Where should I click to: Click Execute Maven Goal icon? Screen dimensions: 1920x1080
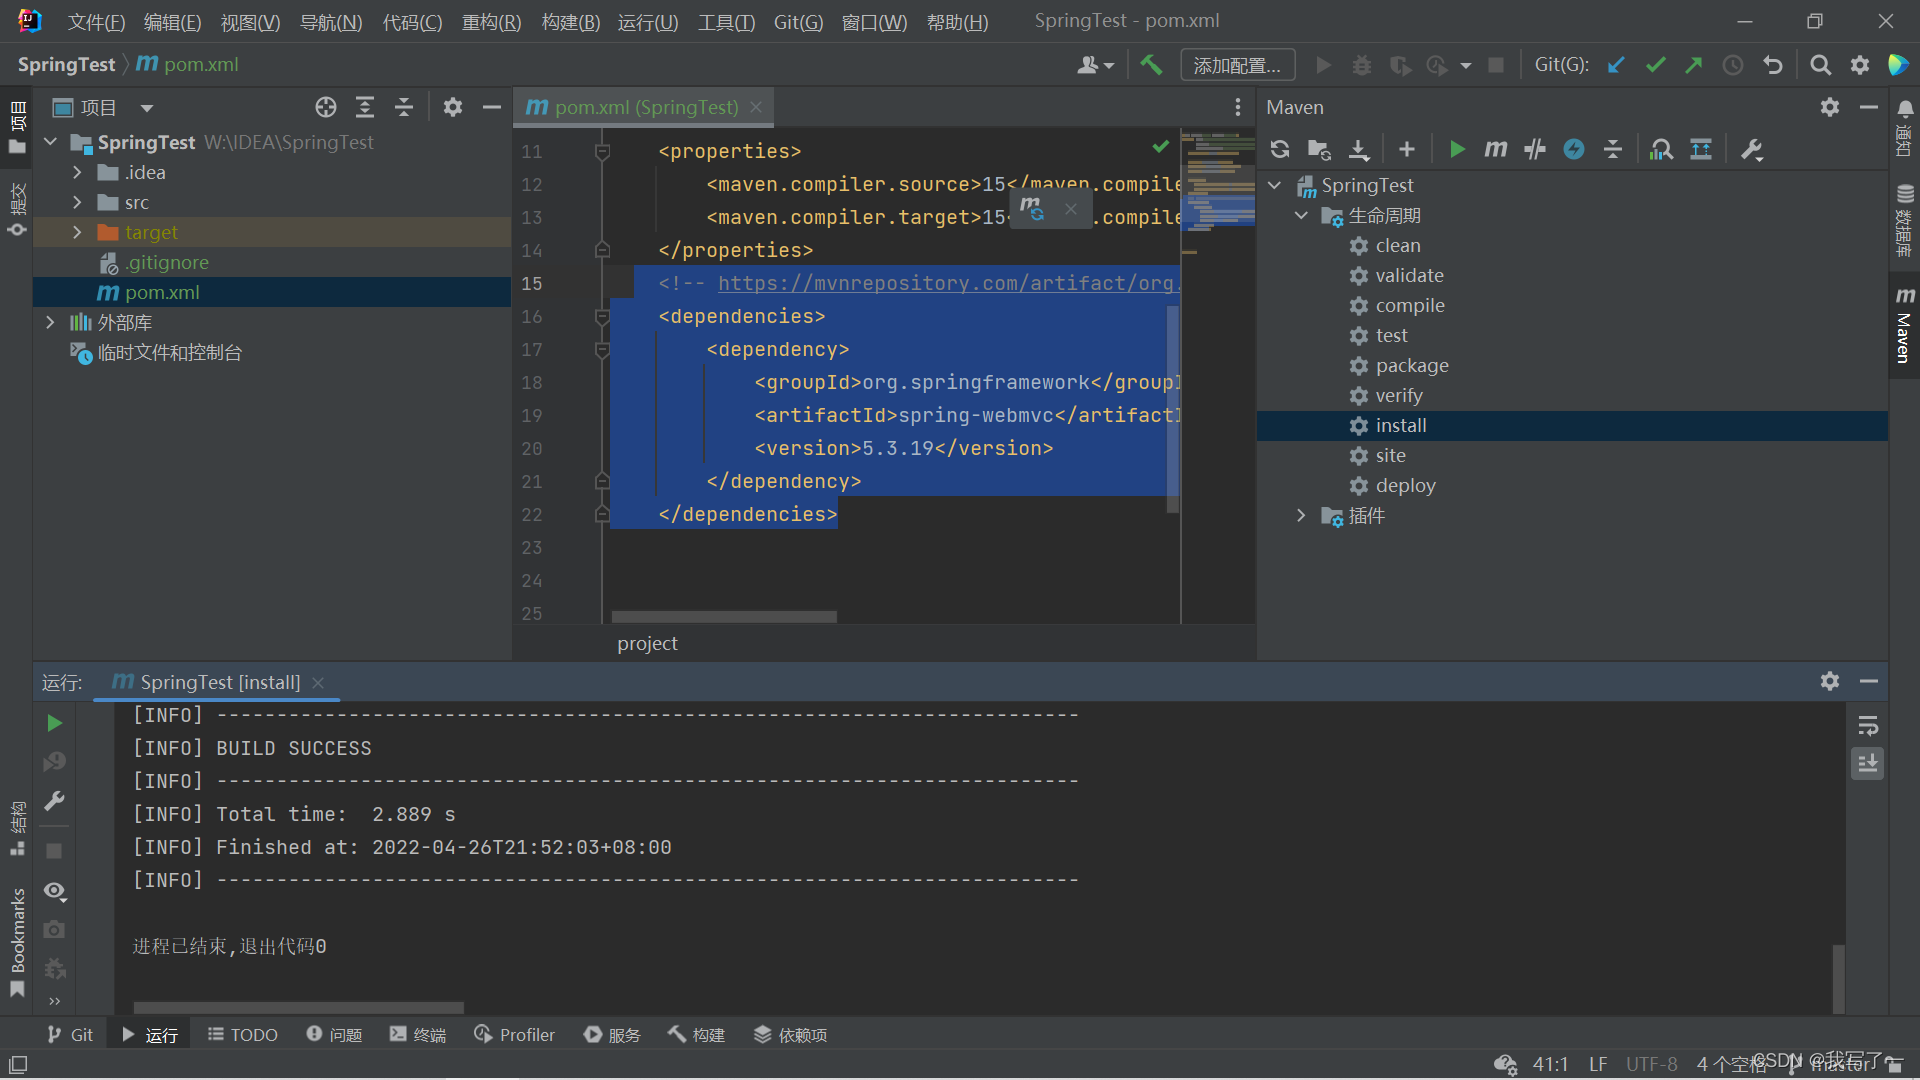(x=1495, y=150)
